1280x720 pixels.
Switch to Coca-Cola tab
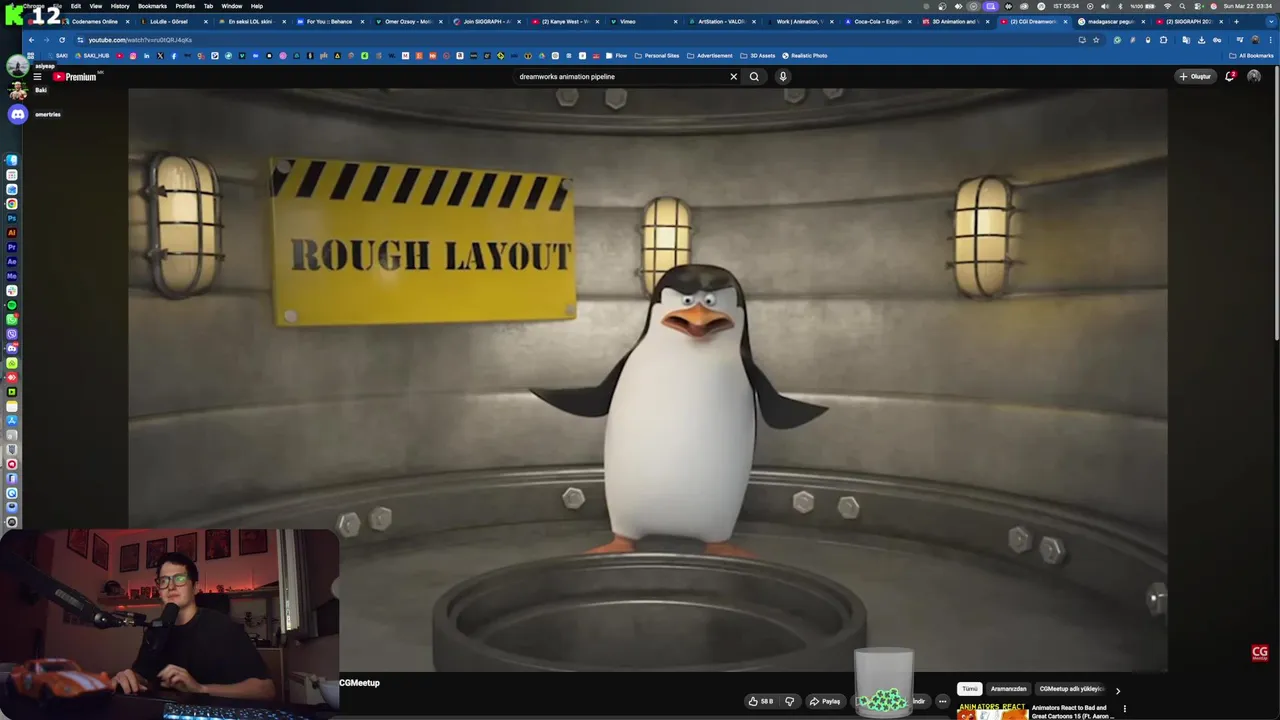(877, 21)
